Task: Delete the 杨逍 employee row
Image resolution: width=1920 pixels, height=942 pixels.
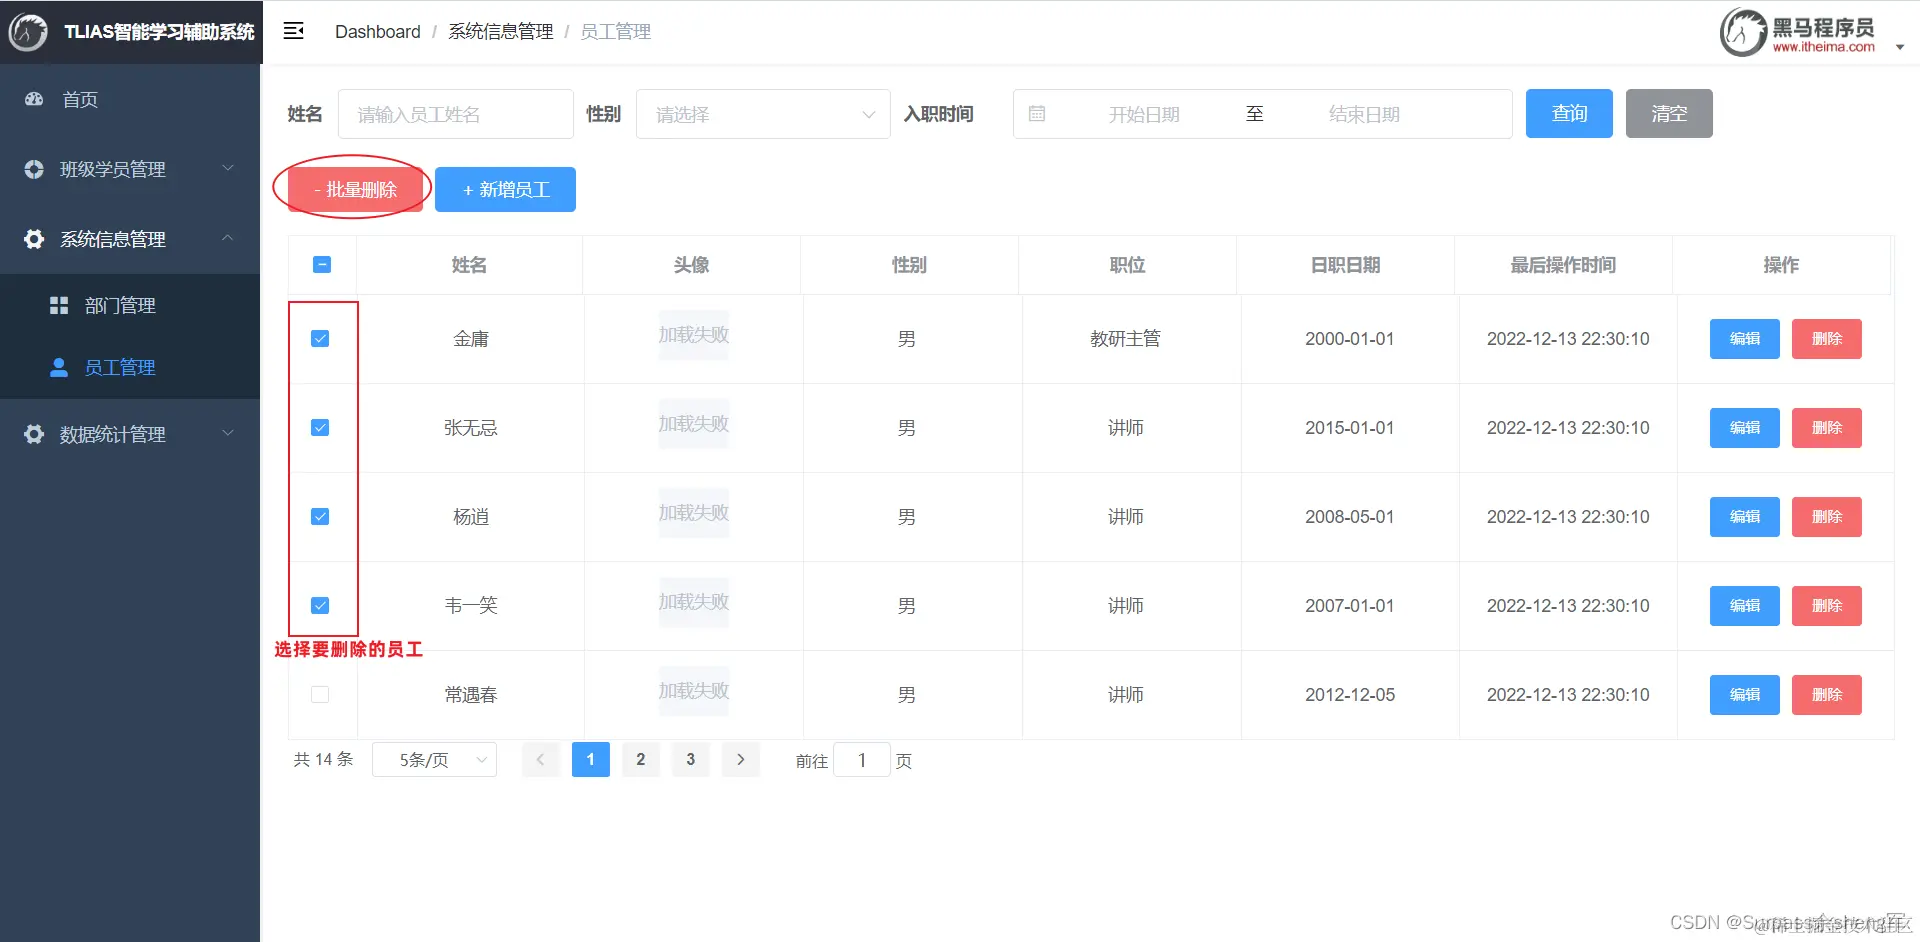Action: pos(1827,517)
